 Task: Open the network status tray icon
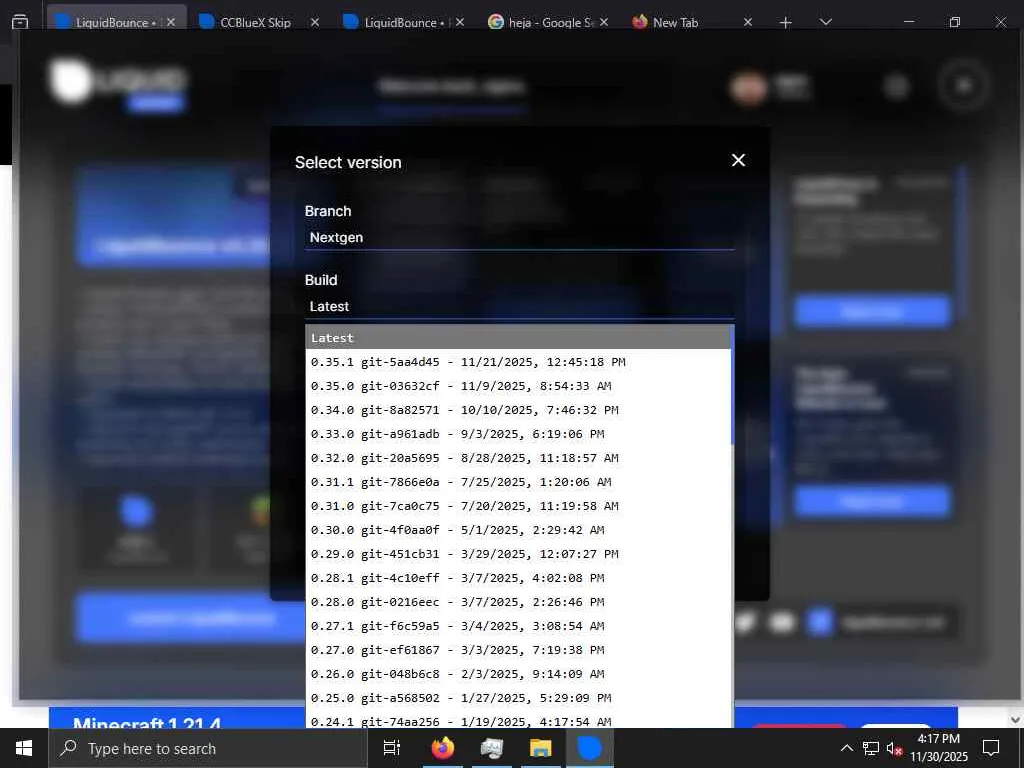click(871, 748)
